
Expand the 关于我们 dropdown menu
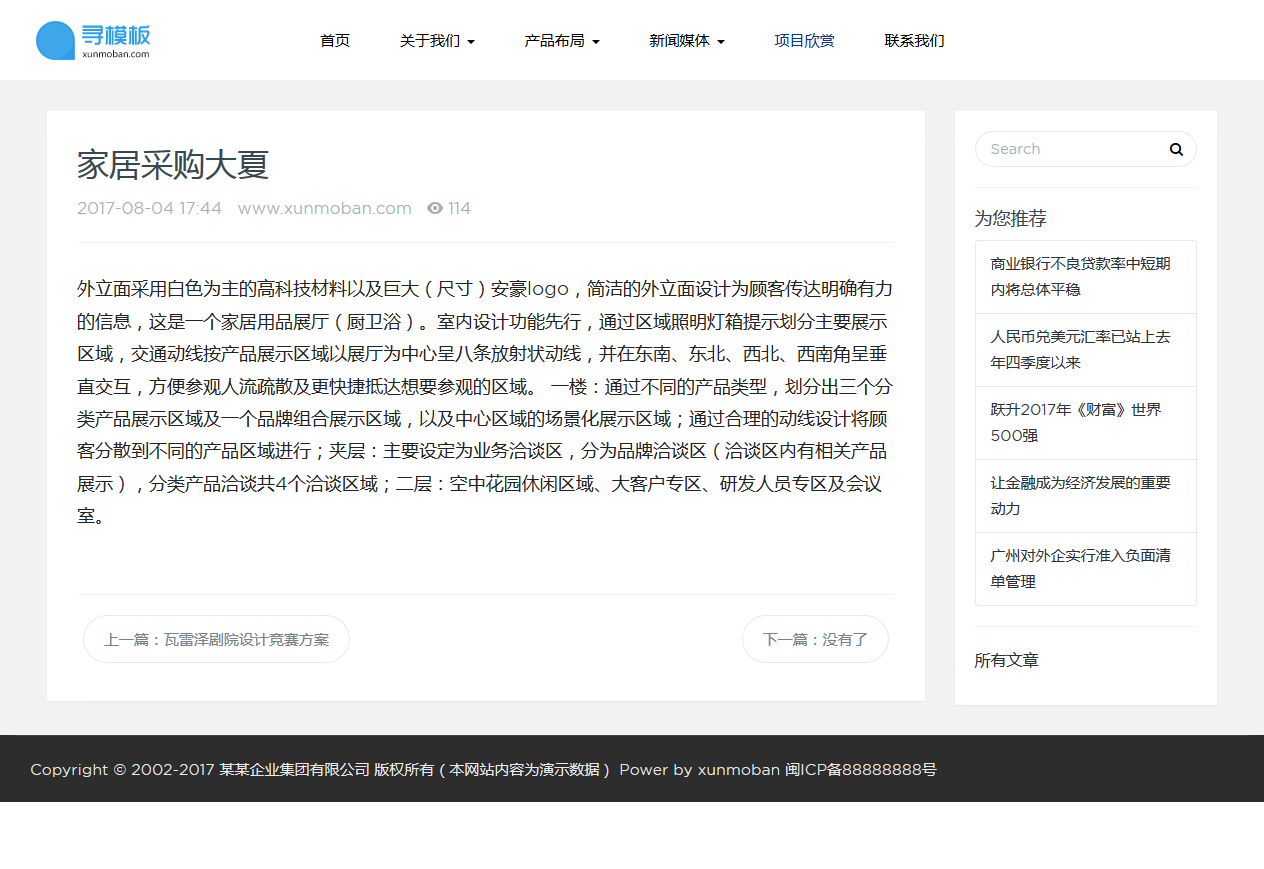coord(437,41)
